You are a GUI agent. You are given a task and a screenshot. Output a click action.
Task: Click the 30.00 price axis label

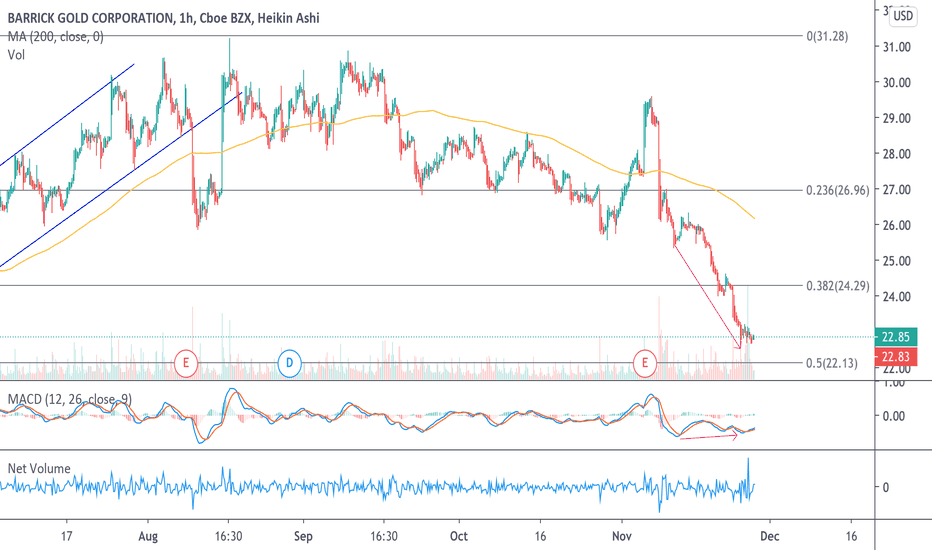[896, 83]
